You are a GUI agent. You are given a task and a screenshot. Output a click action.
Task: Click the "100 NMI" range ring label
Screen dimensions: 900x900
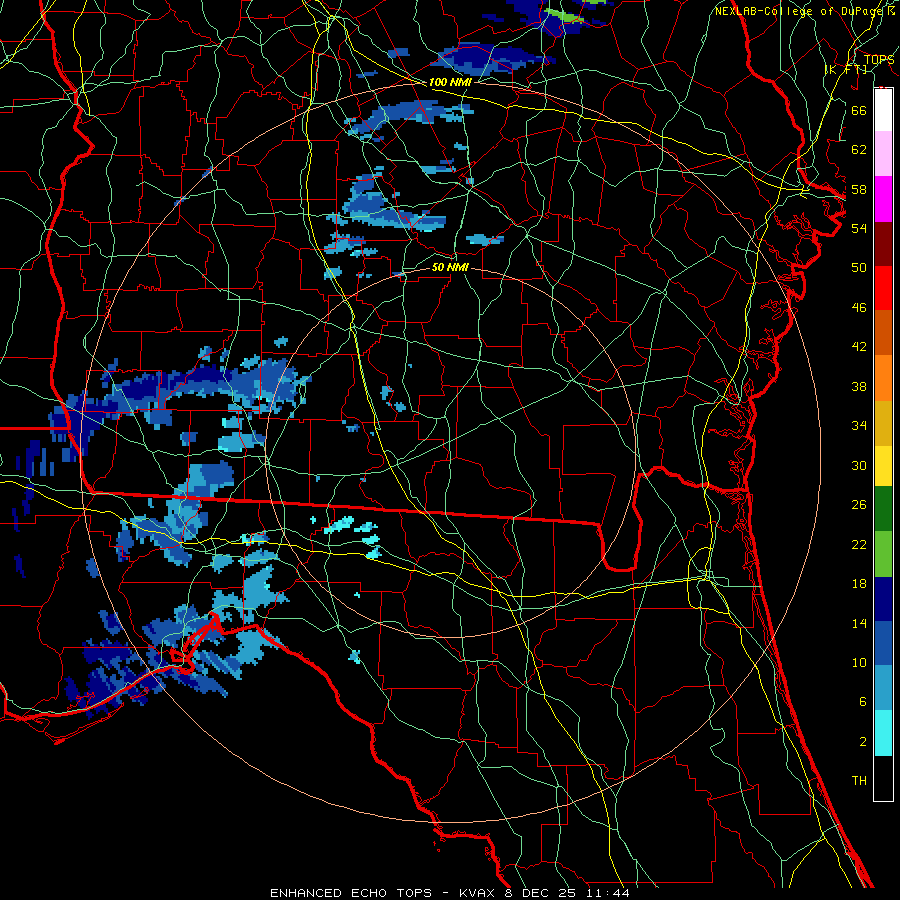450,82
